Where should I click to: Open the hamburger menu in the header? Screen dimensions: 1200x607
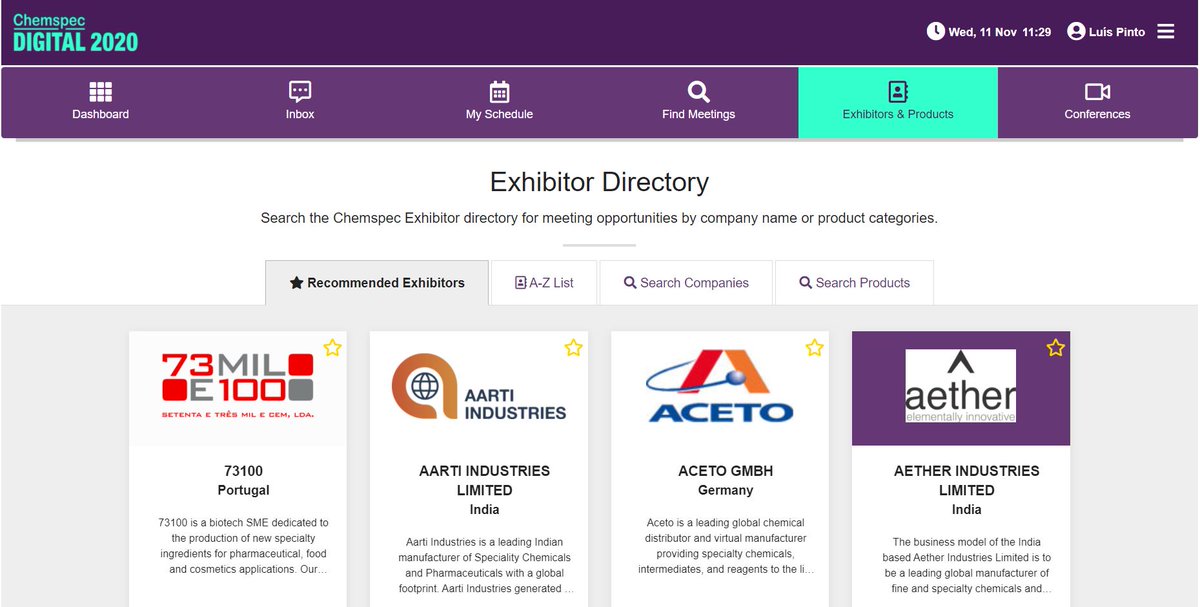1166,32
